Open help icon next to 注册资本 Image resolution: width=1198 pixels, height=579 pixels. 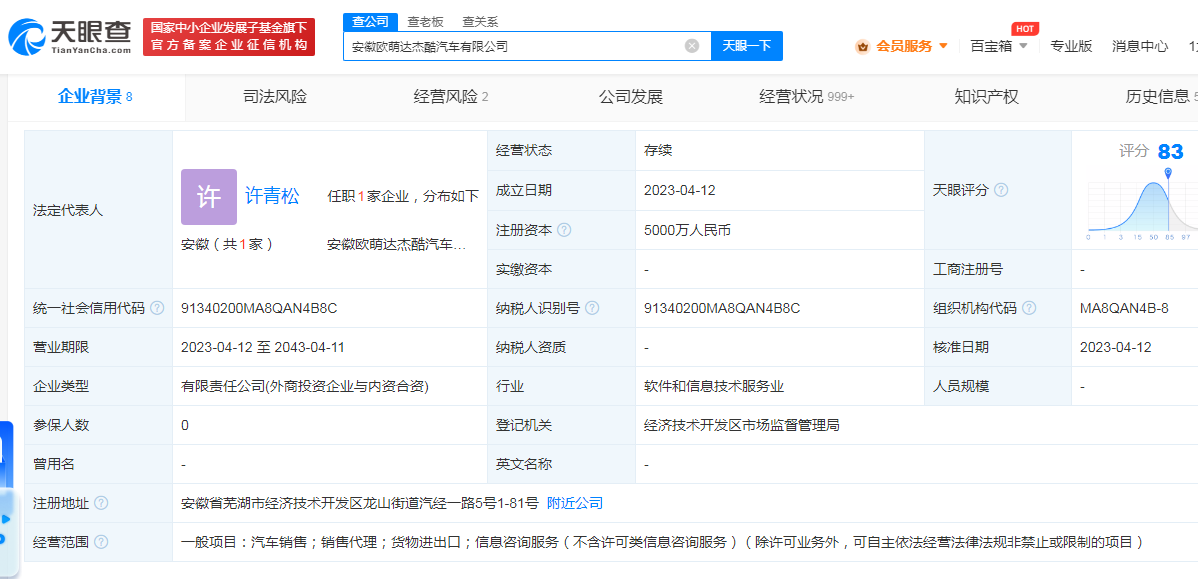565,230
